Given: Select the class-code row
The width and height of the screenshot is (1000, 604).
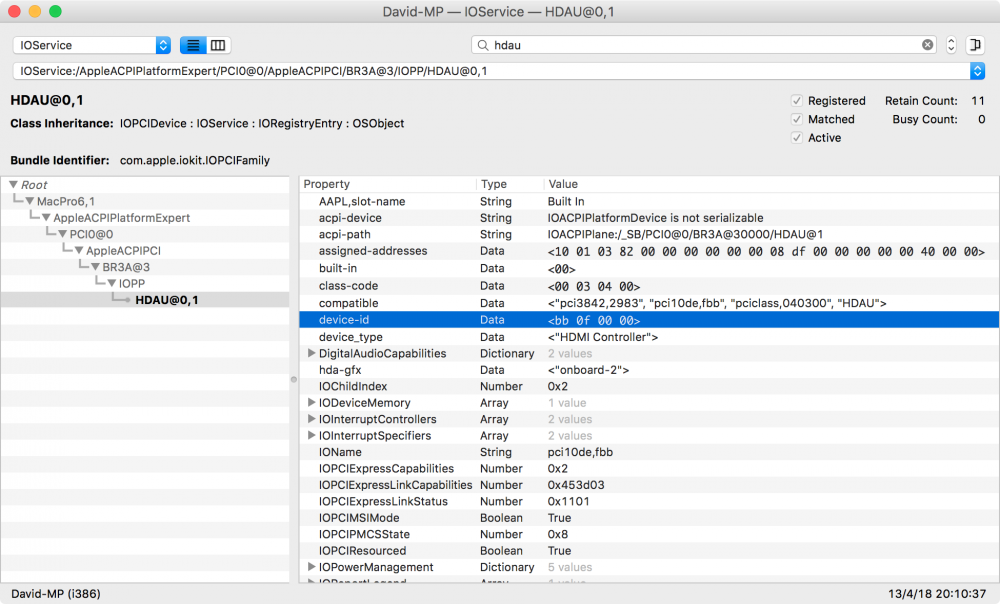Looking at the screenshot, I should [x=649, y=286].
